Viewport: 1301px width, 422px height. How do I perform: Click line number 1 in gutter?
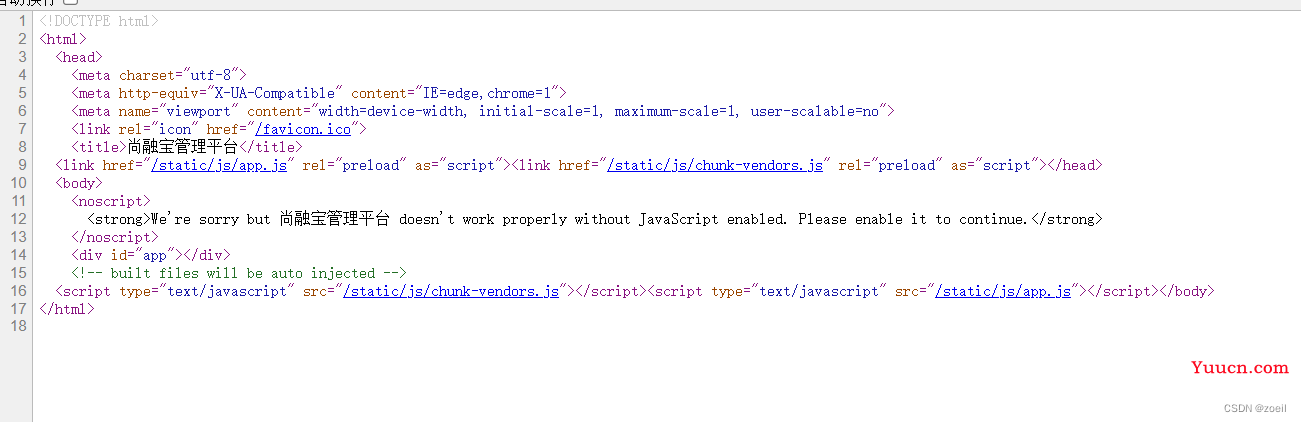click(x=23, y=21)
